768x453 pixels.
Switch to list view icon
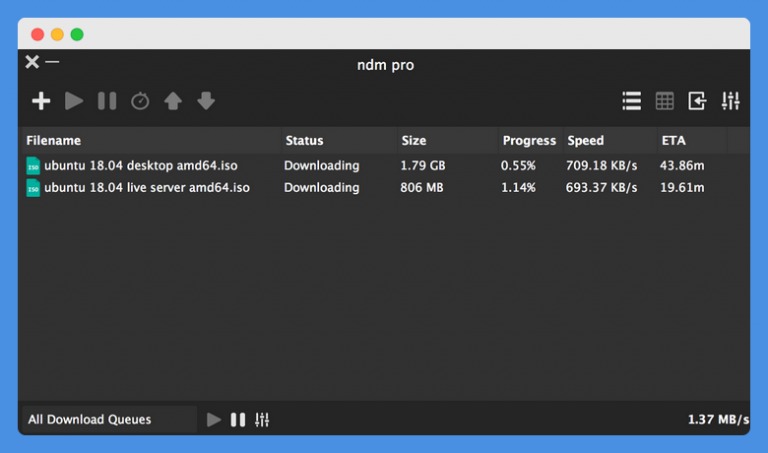coord(631,101)
